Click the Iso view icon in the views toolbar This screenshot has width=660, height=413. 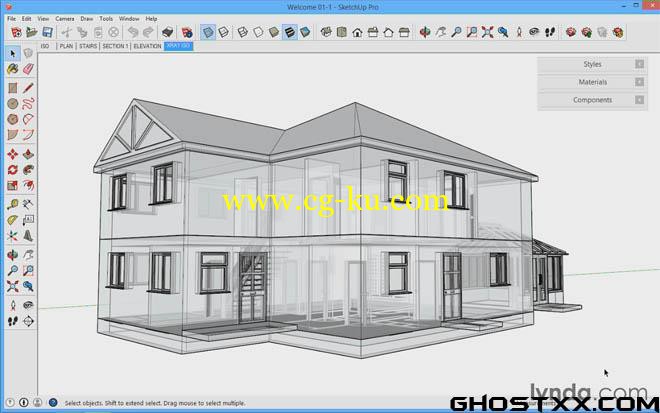326,32
